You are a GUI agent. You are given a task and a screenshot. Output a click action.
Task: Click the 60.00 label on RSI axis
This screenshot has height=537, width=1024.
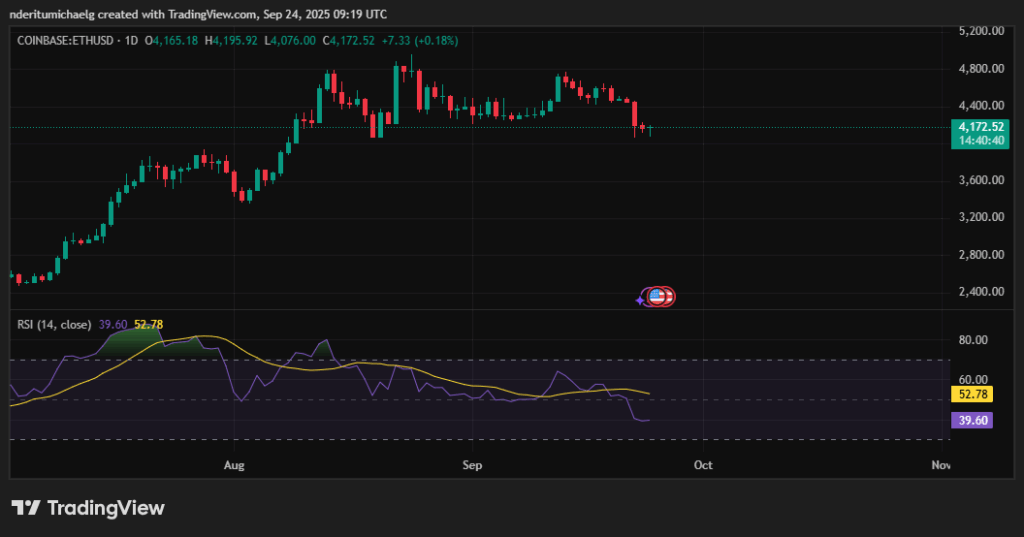point(973,380)
